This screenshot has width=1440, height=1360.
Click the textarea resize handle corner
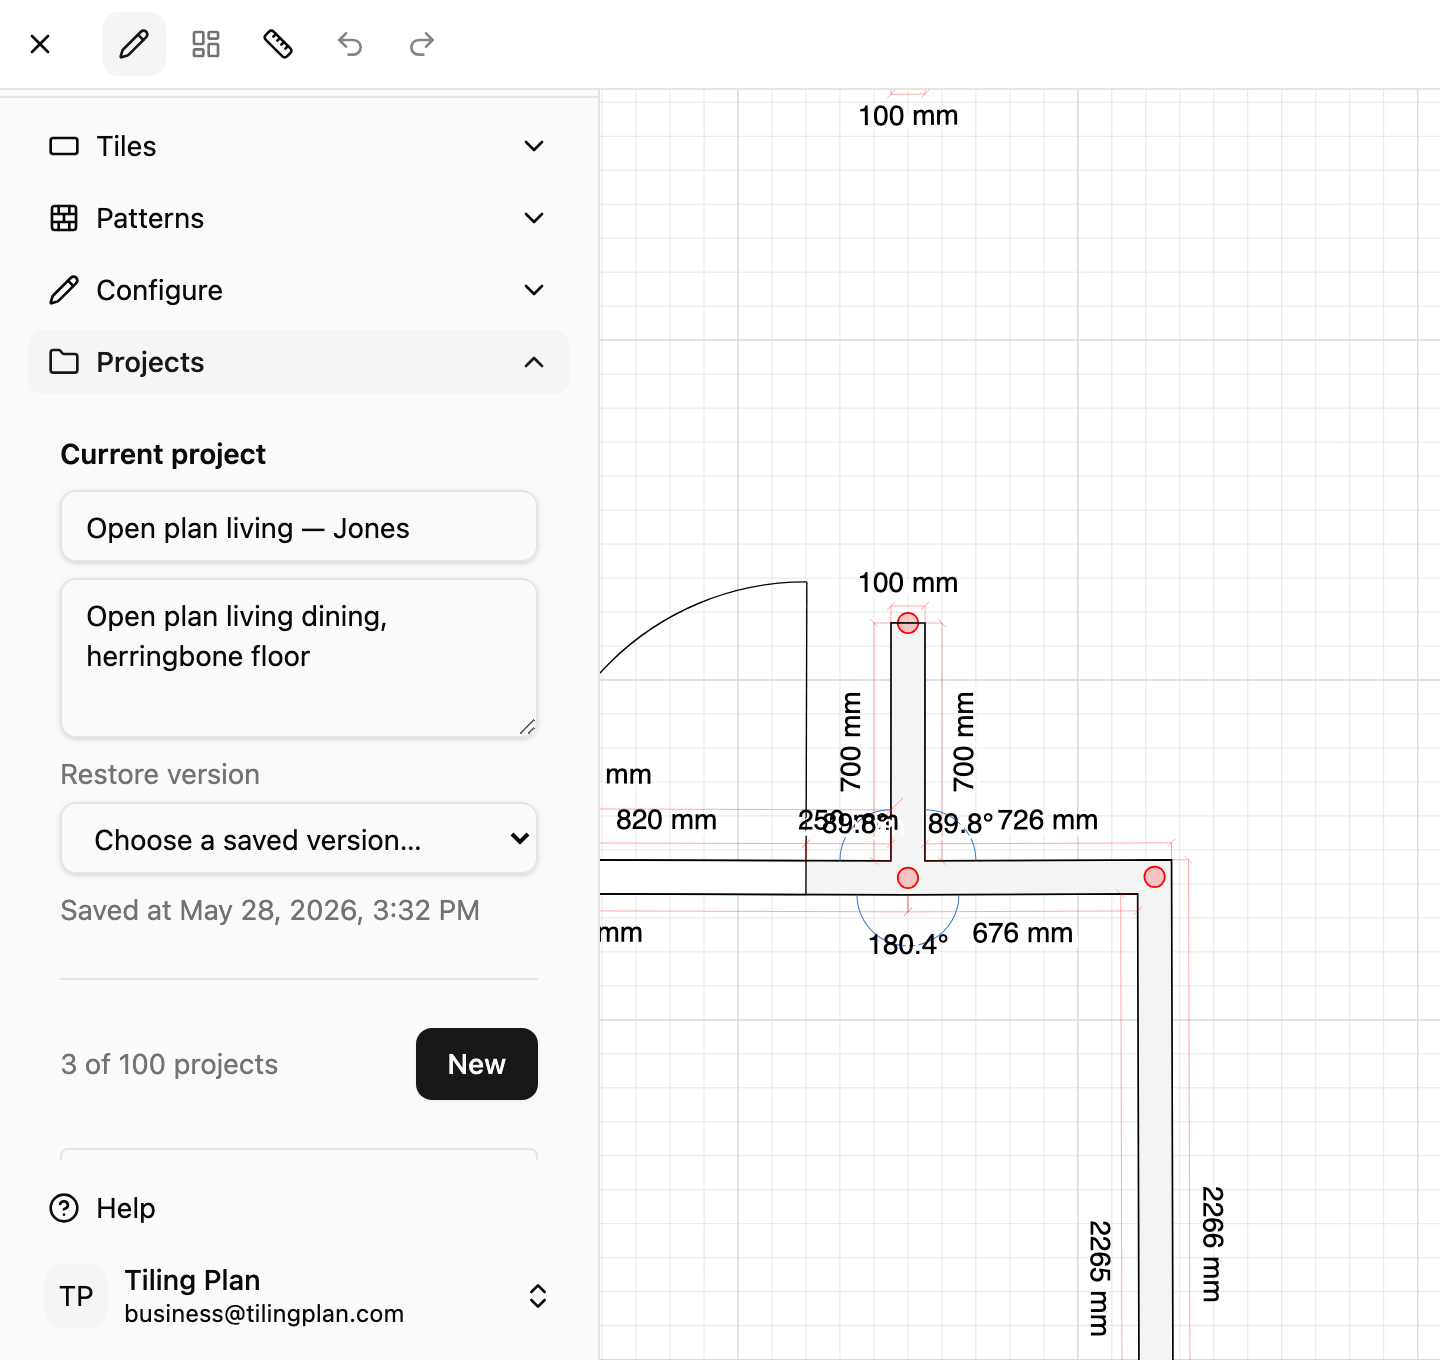click(x=527, y=727)
